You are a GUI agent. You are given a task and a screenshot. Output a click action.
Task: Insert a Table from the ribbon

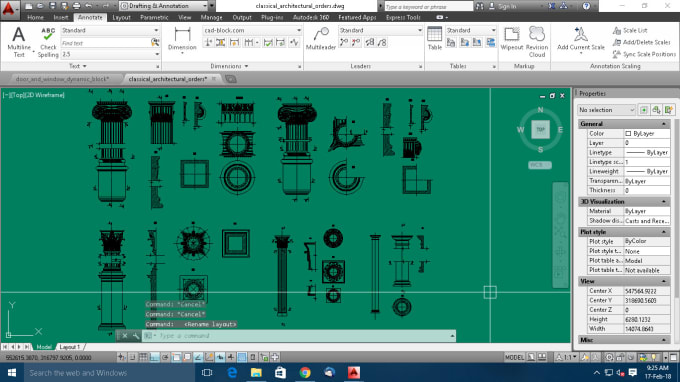pos(435,39)
